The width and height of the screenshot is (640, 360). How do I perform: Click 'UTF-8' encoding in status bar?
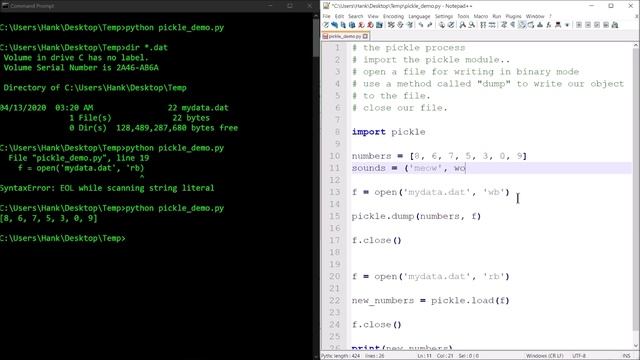click(579, 356)
